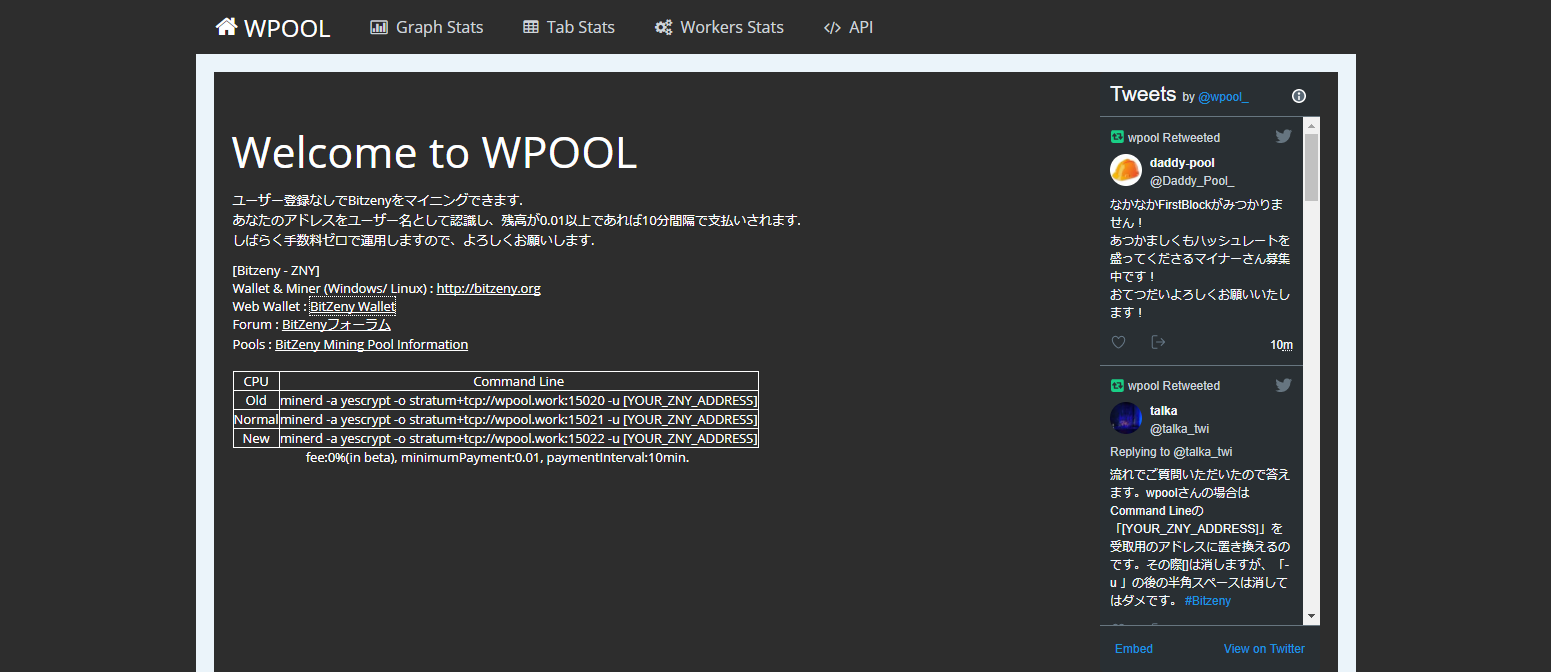Click retweet icon above talka tweet

[1117, 385]
